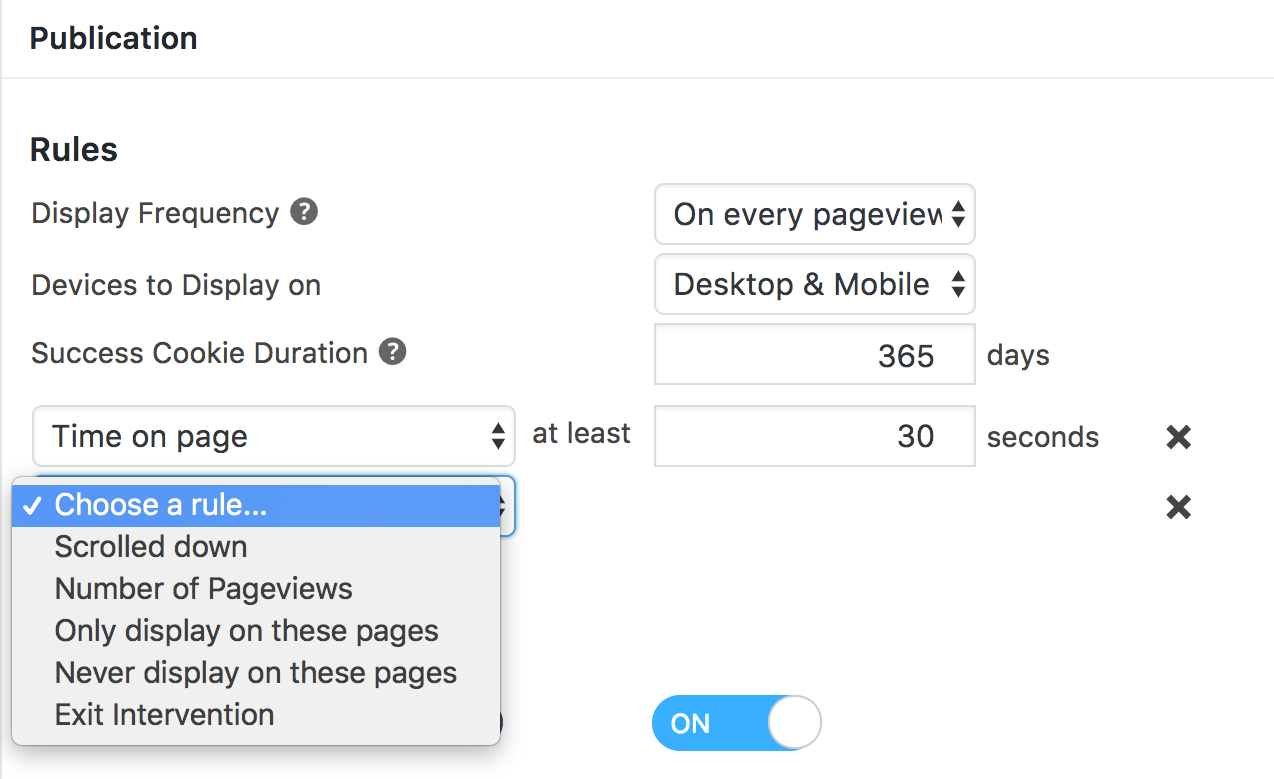Click the Display Frequency label text
Image resolution: width=1274 pixels, height=779 pixels.
click(x=155, y=213)
